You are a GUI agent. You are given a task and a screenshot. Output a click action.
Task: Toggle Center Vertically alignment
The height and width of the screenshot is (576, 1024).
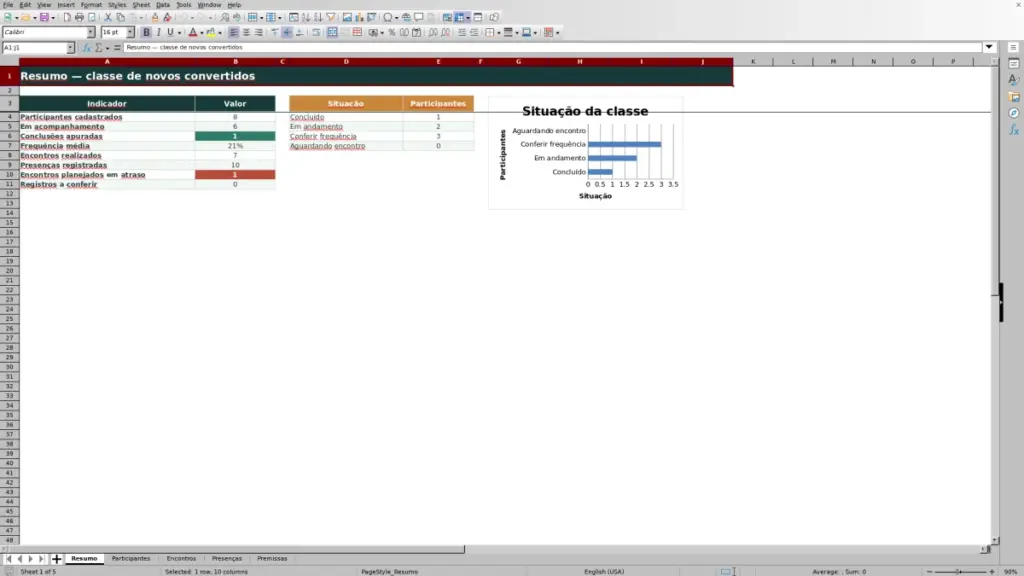click(287, 33)
